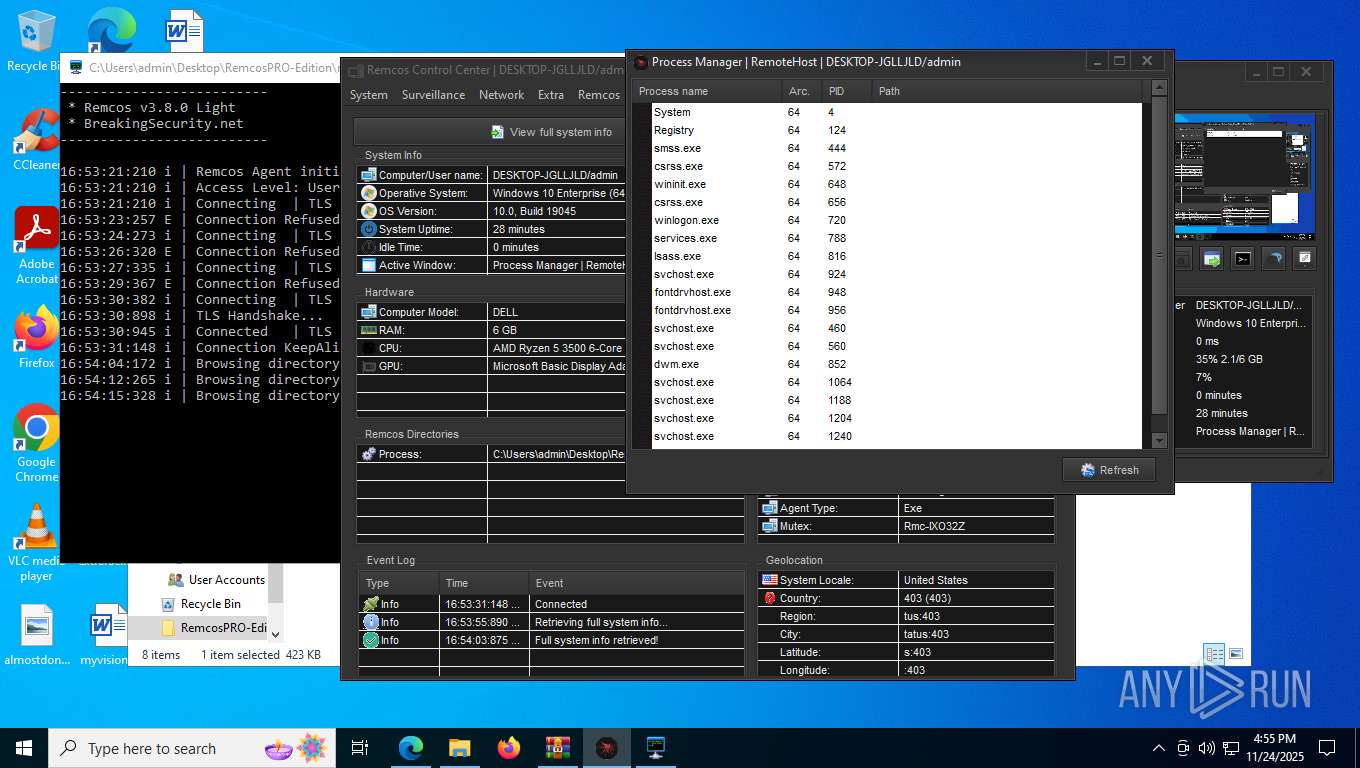The height and width of the screenshot is (768, 1360).
Task: Click the Country shield icon in Geolocation
Action: point(770,598)
